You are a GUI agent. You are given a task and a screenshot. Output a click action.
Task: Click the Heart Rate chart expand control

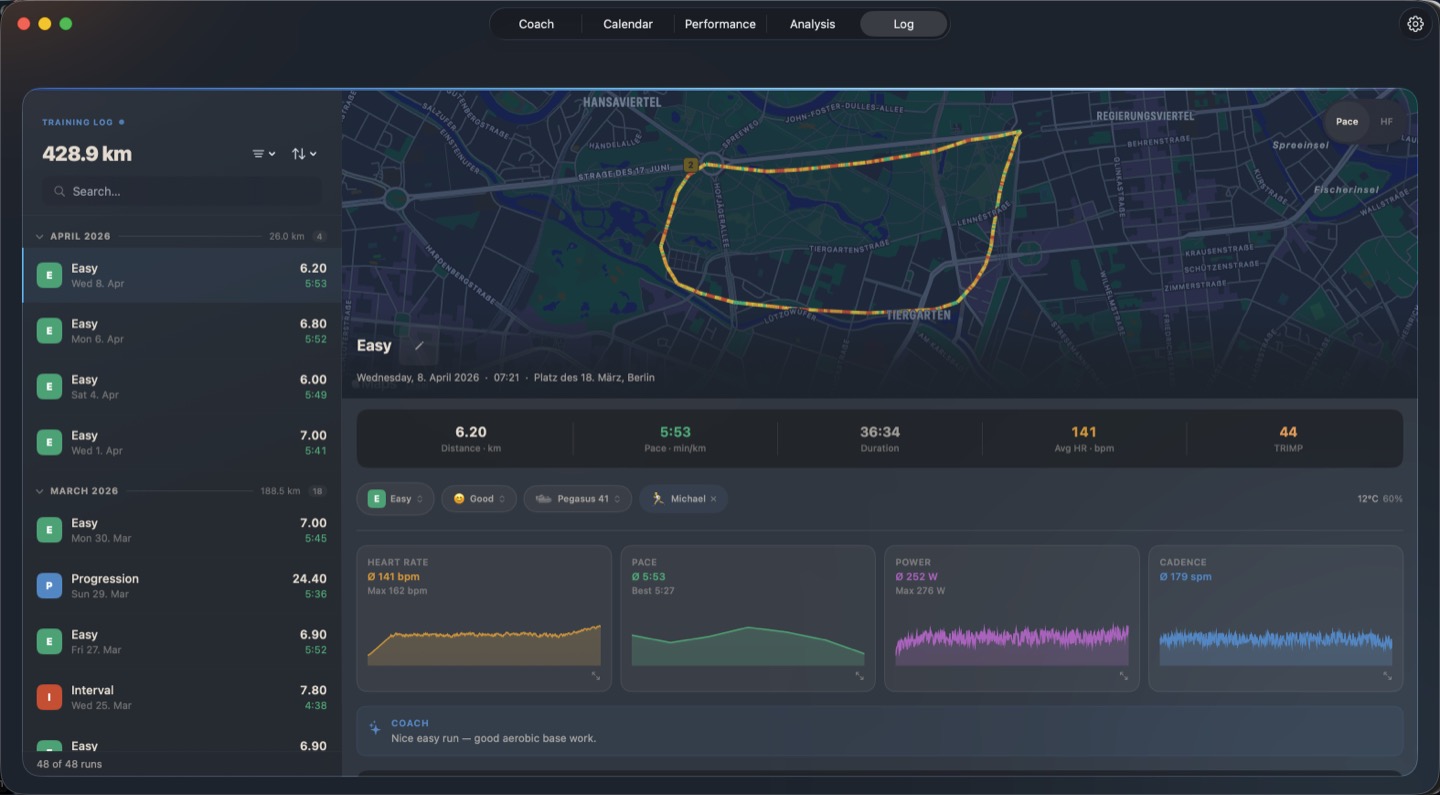597,677
